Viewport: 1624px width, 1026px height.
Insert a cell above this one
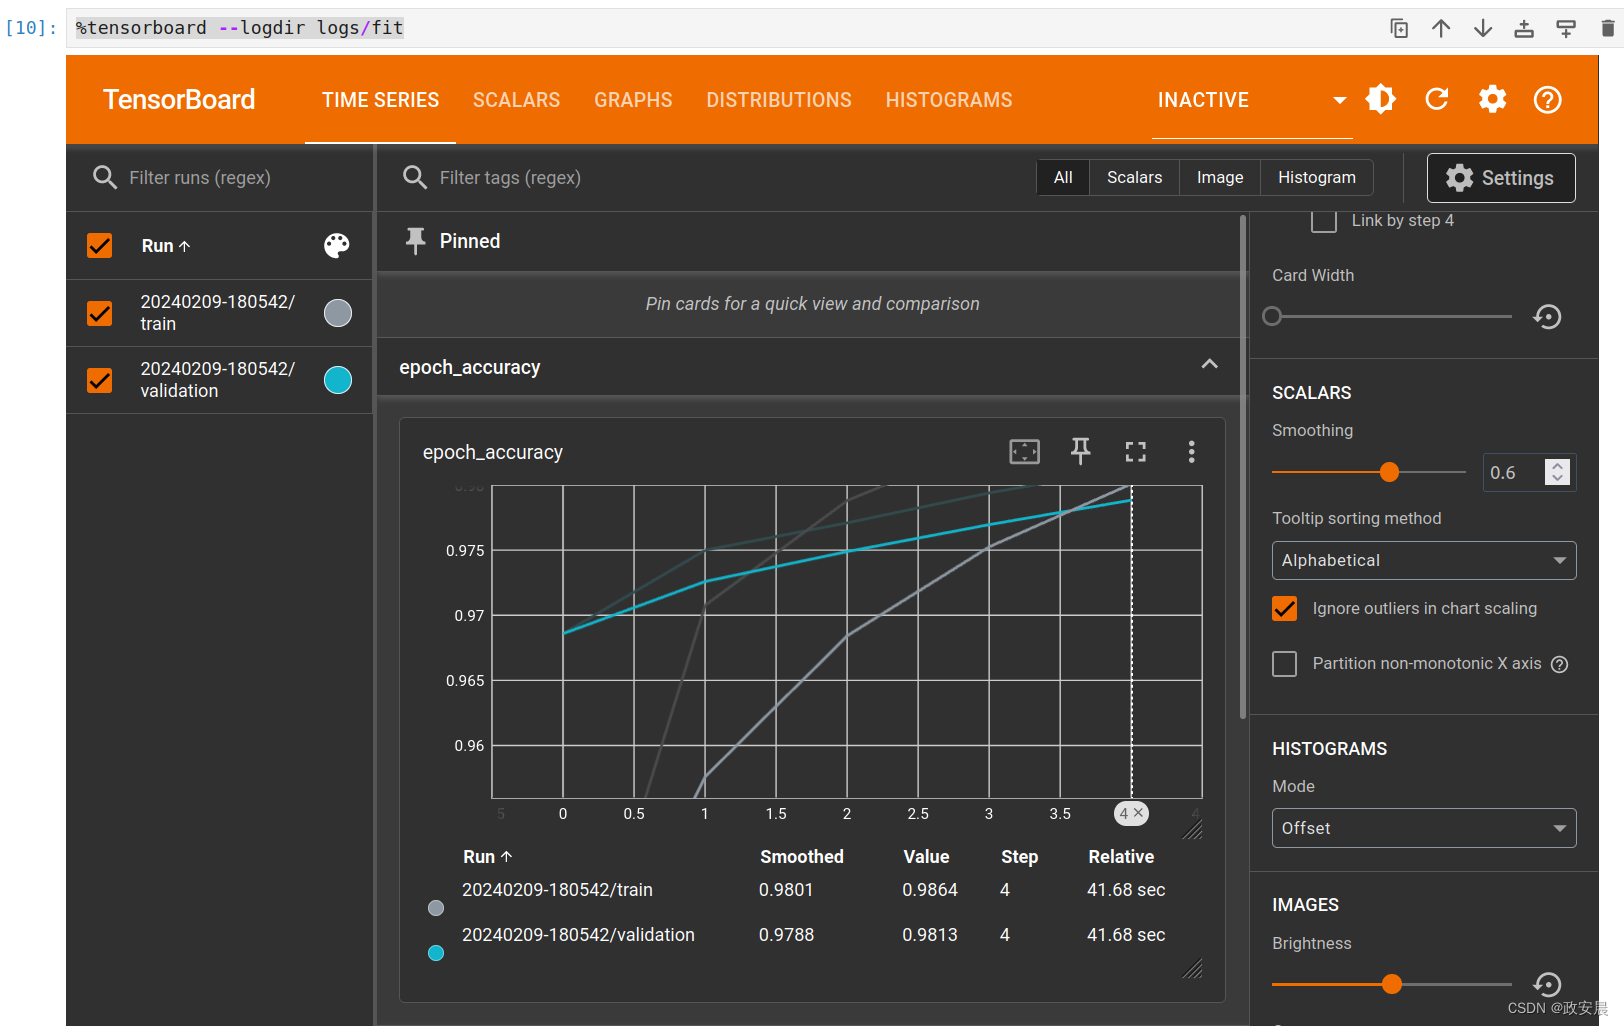coord(1524,28)
